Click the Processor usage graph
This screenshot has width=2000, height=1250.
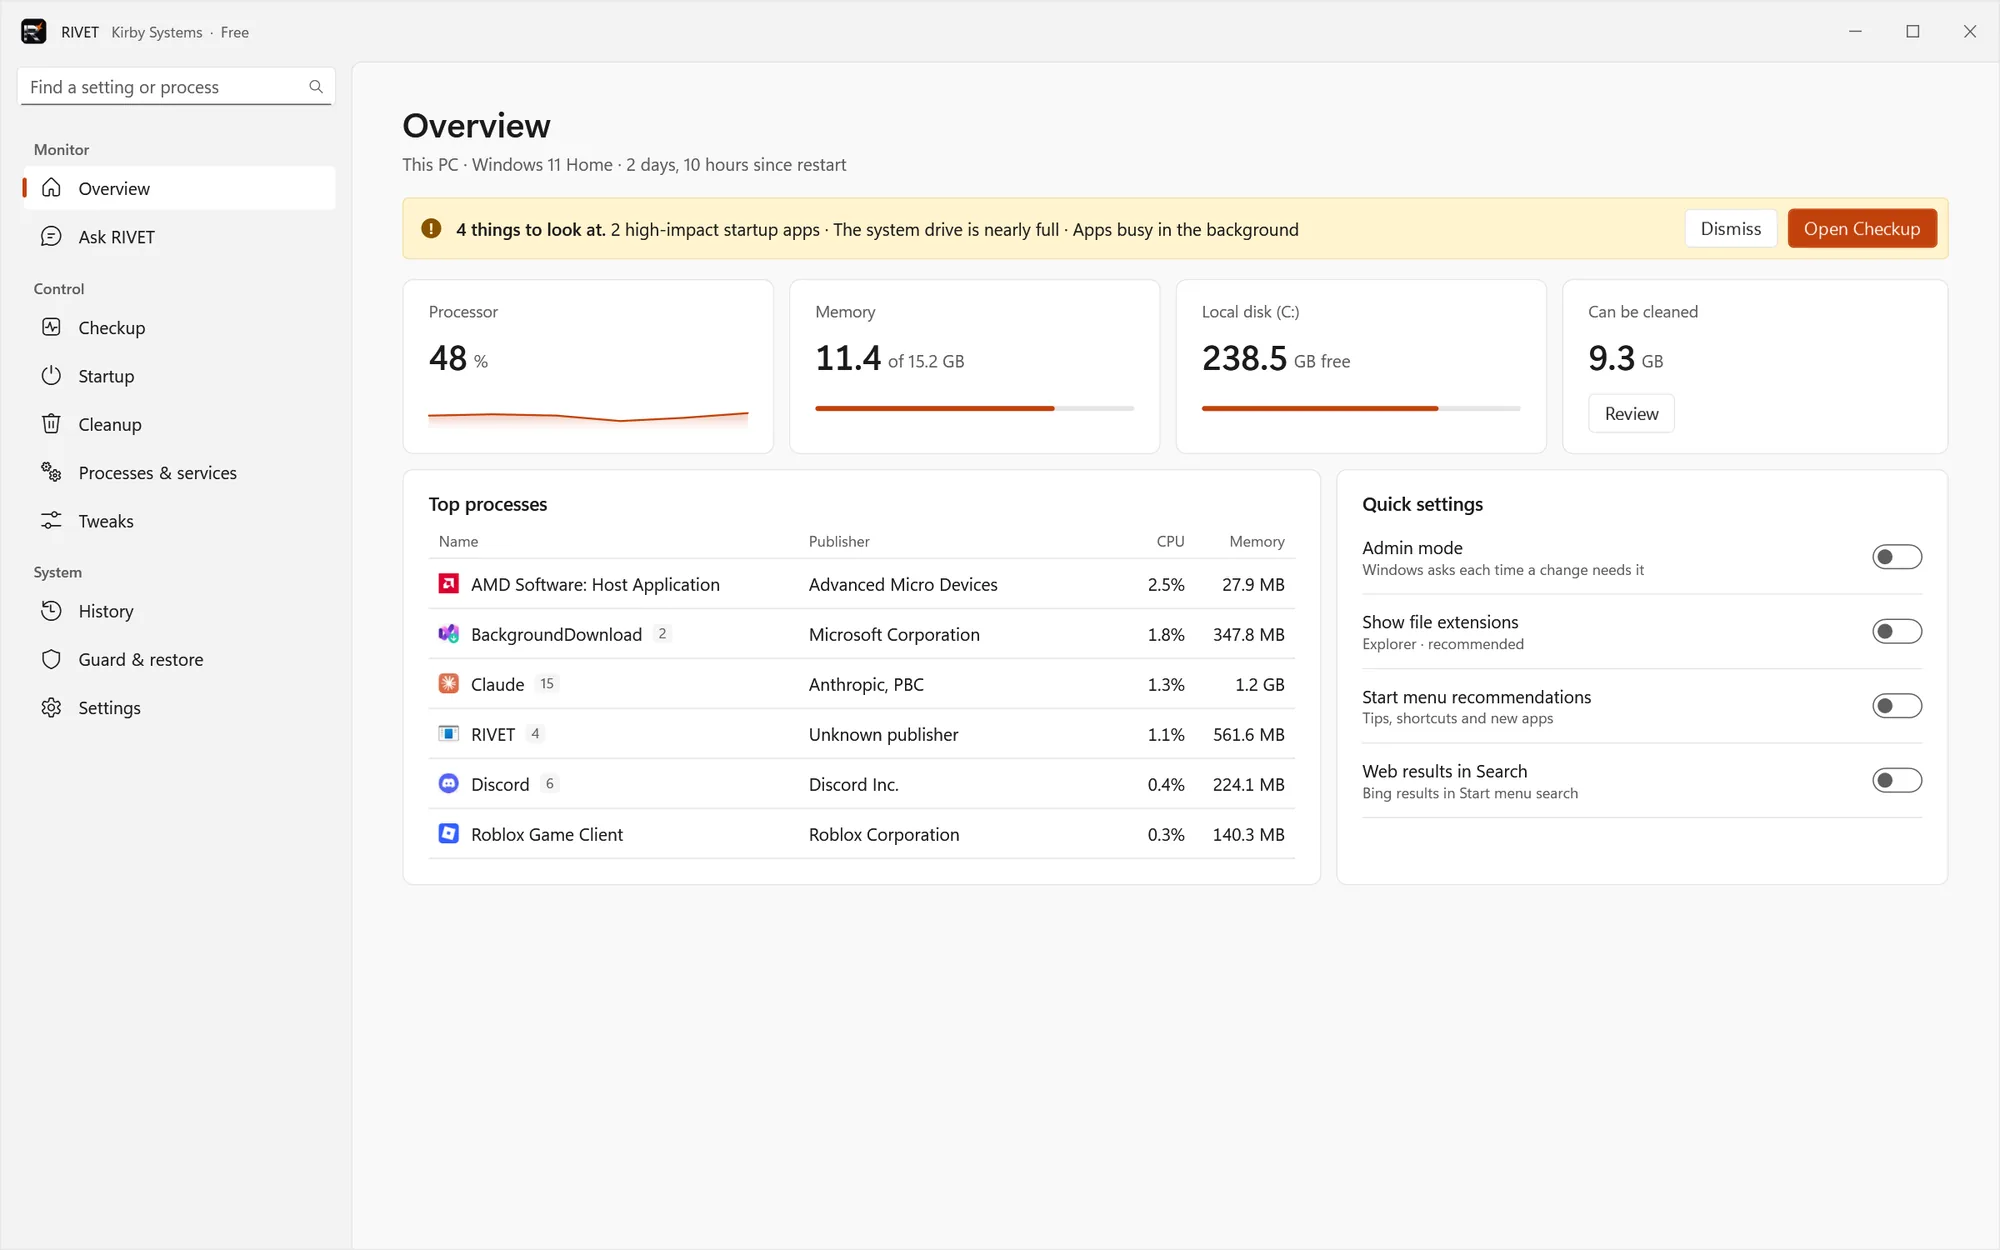point(588,418)
